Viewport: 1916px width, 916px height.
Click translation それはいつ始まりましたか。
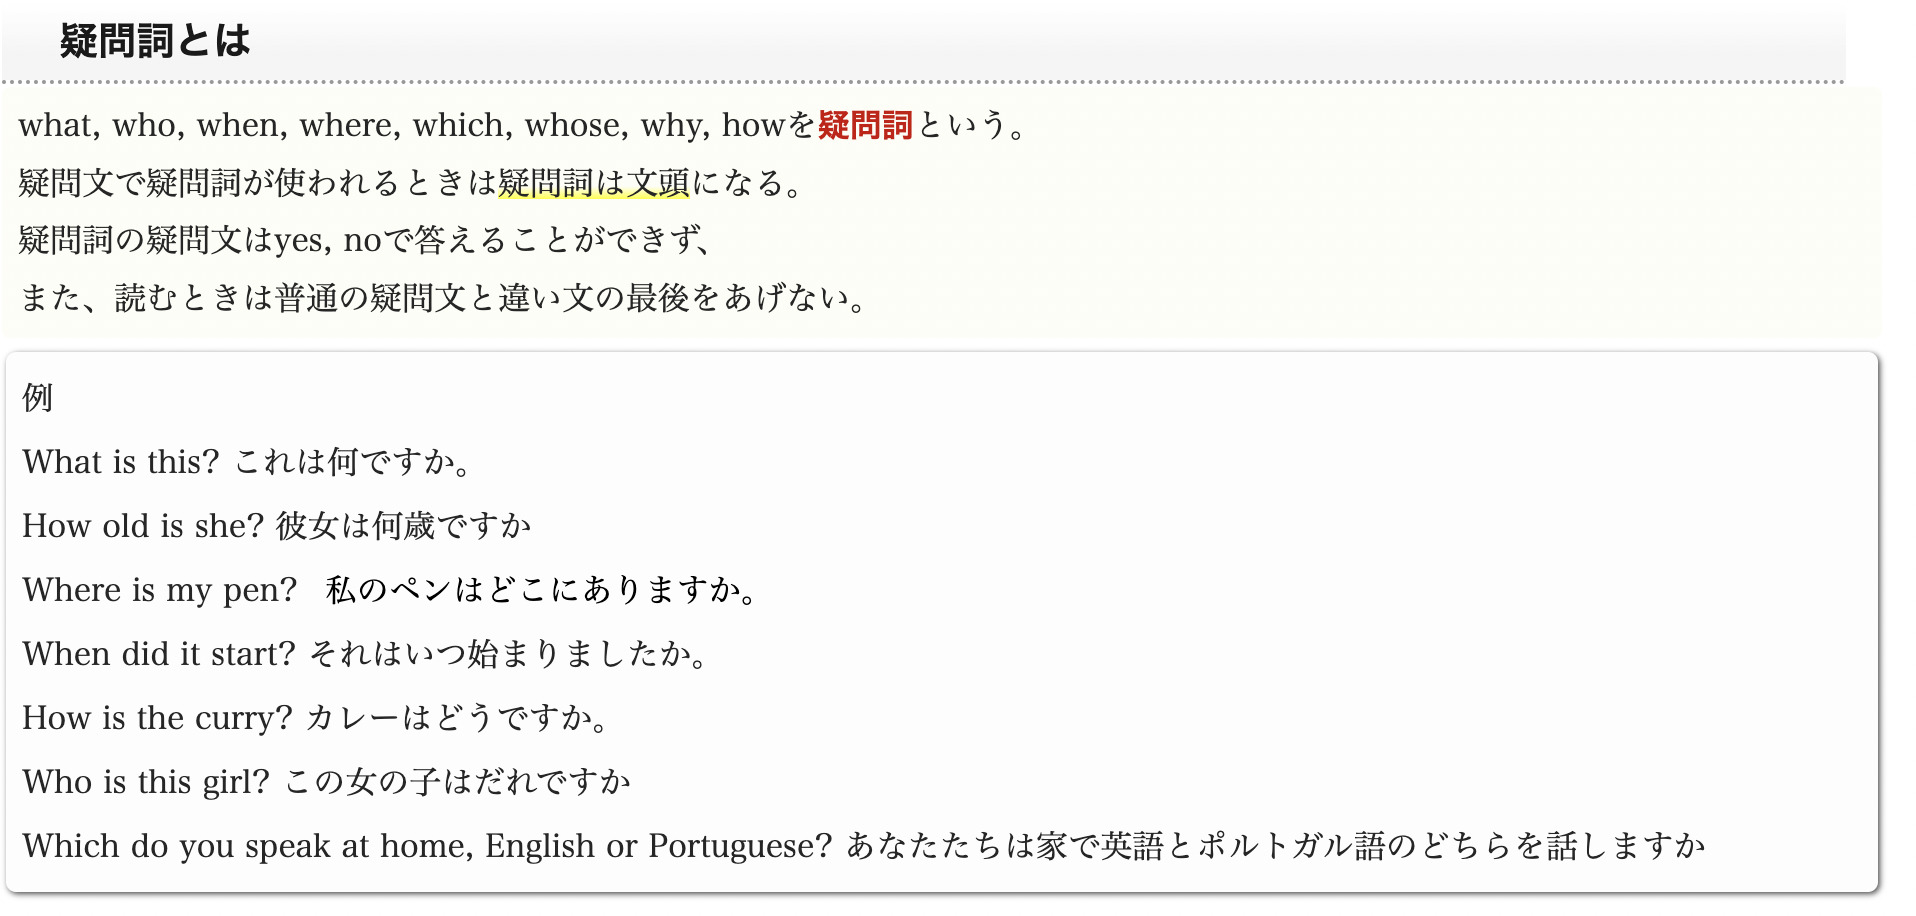pos(509,654)
